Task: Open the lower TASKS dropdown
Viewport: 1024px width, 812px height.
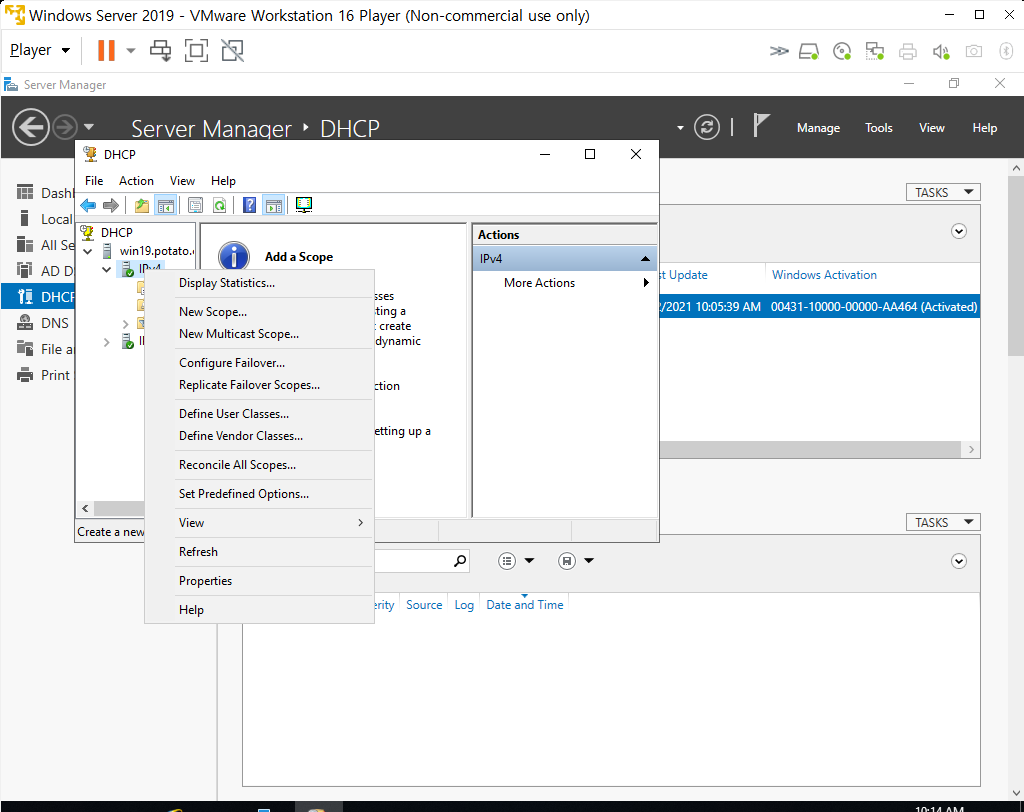Action: 943,522
